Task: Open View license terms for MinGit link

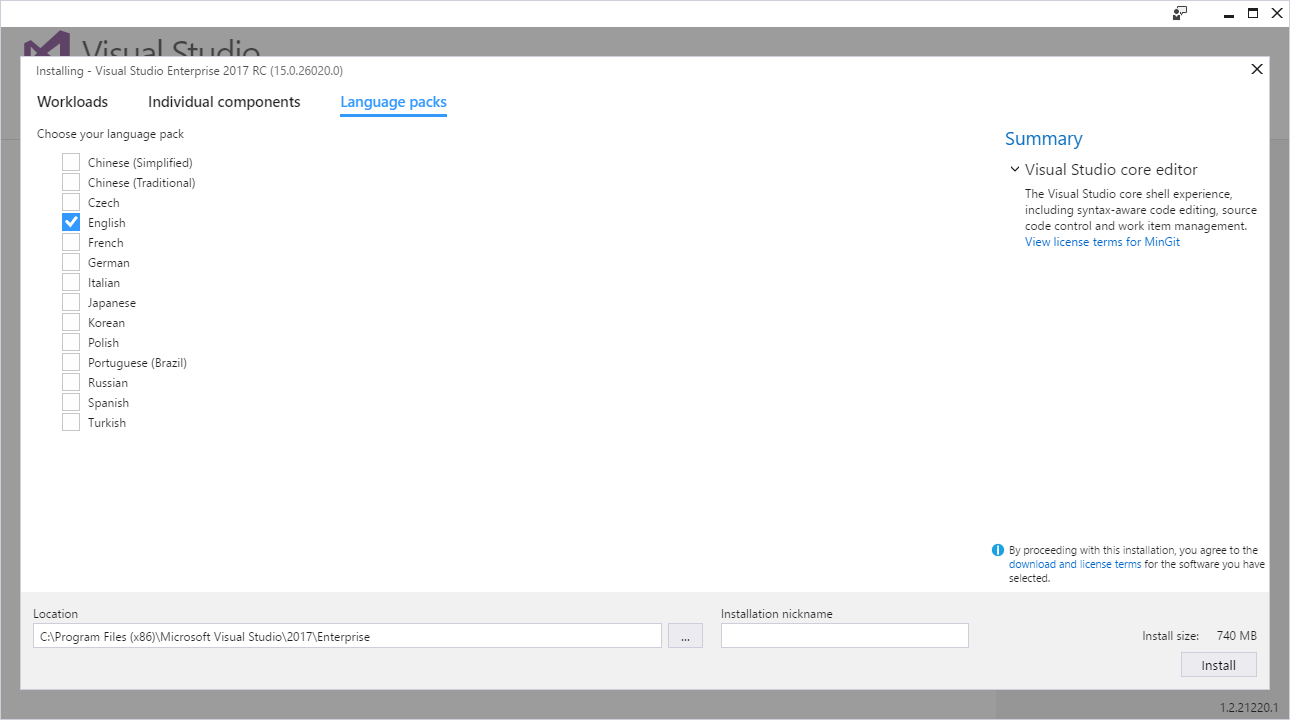Action: coord(1102,242)
